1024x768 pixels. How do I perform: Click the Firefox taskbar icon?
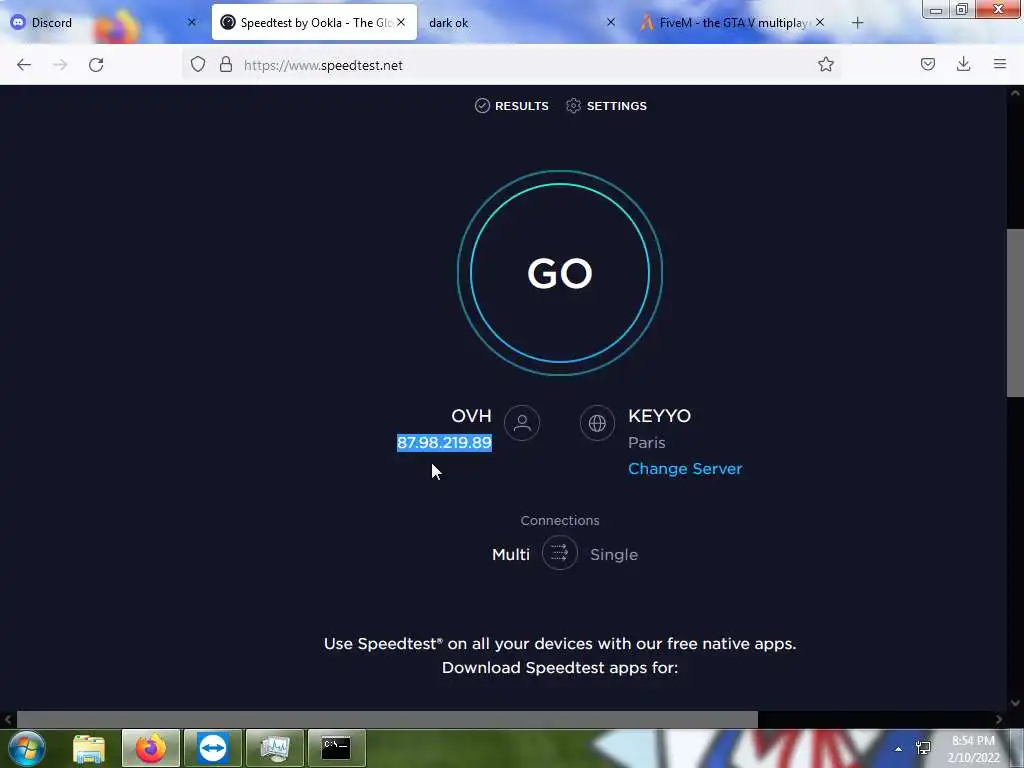151,748
